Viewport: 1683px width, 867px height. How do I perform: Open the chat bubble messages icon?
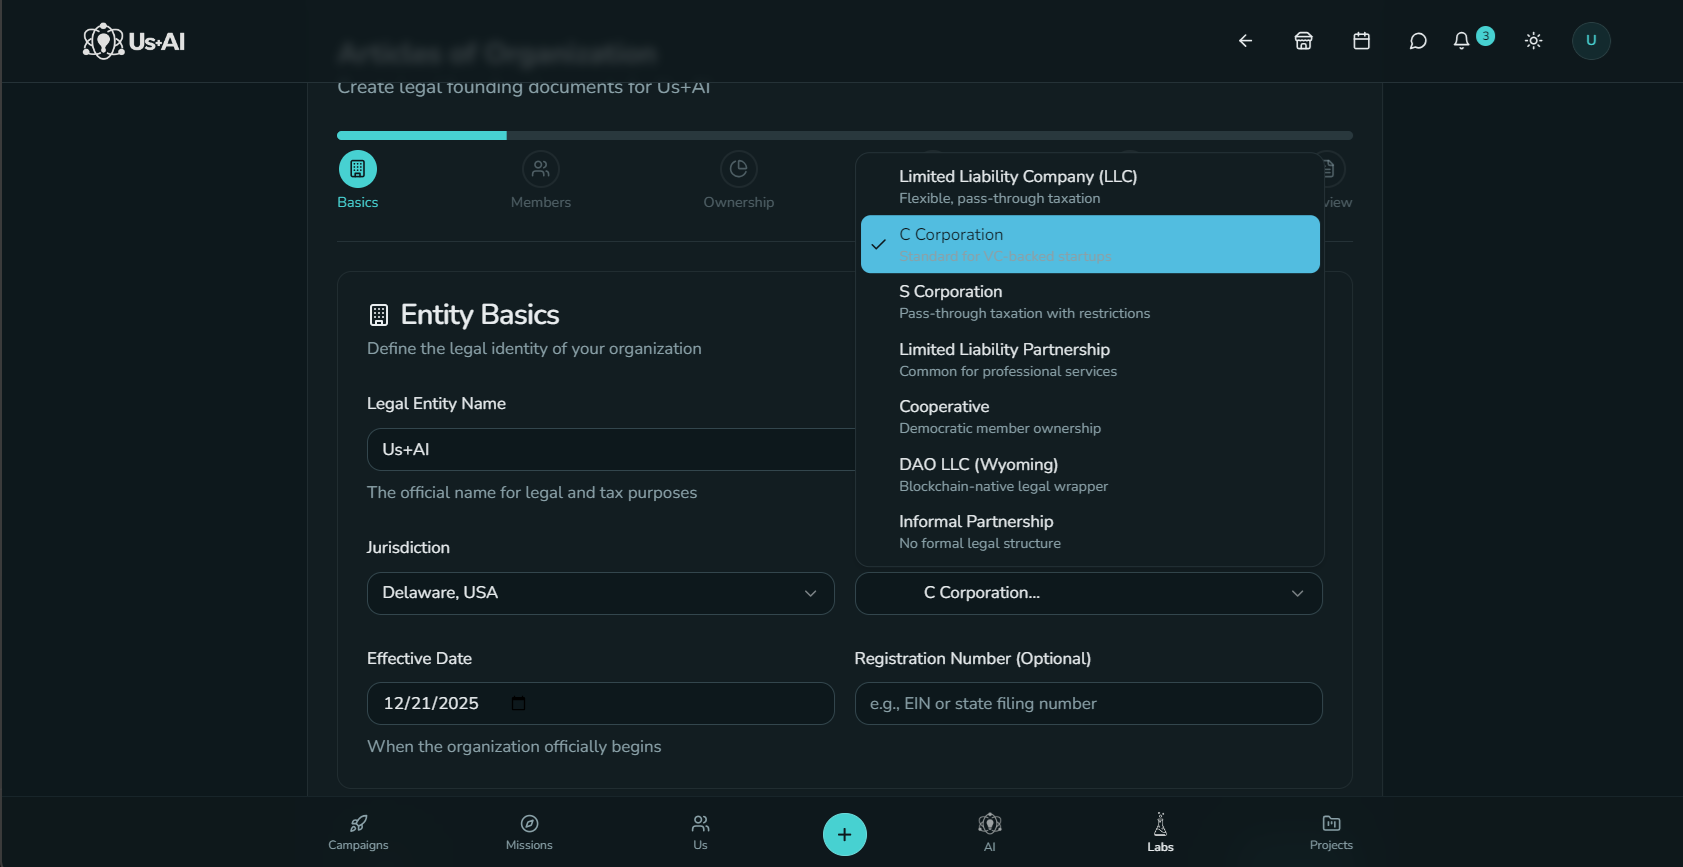(x=1417, y=41)
